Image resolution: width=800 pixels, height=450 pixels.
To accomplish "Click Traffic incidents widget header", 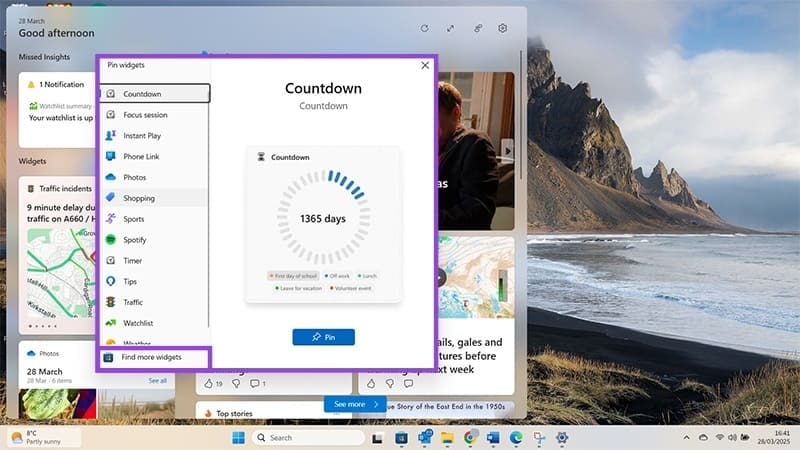I will pyautogui.click(x=60, y=189).
